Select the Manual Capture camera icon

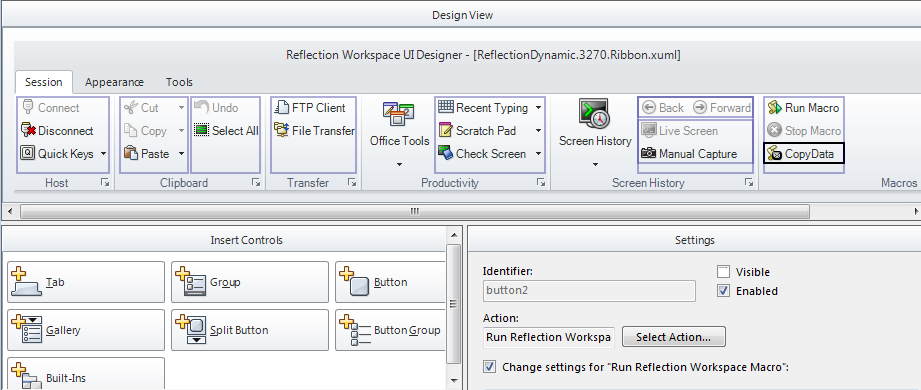(648, 153)
